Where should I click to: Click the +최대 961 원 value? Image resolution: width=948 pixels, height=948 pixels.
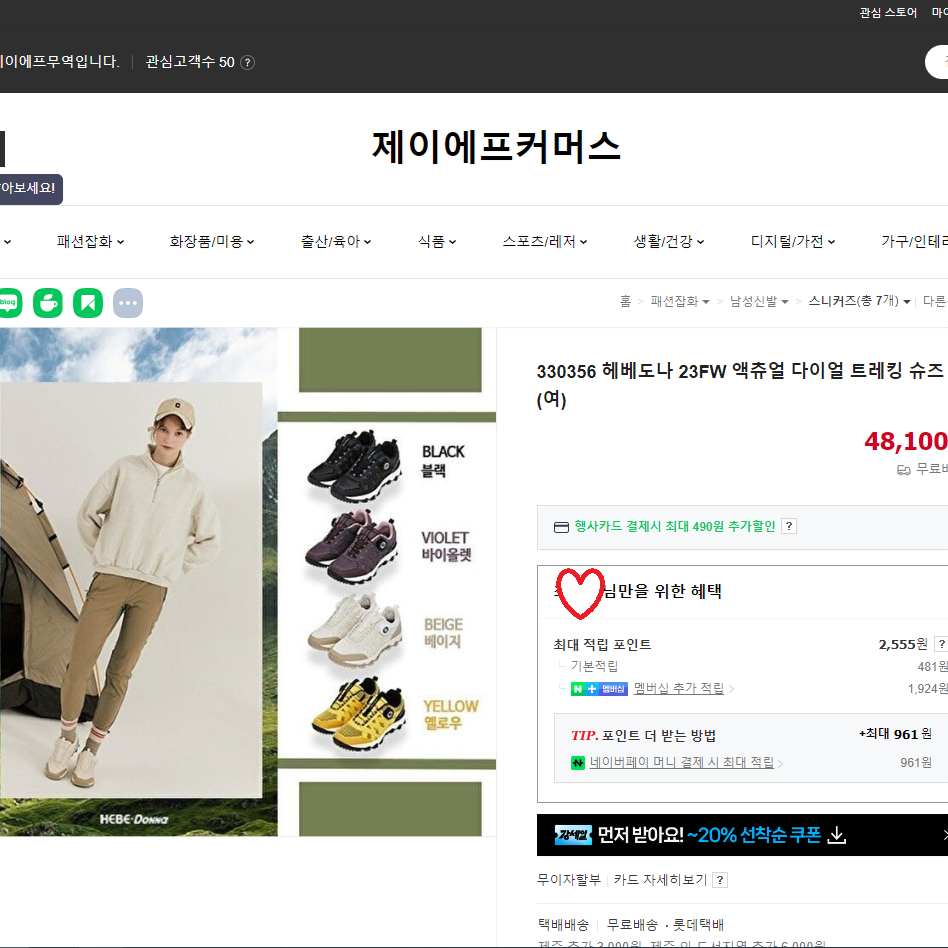[x=895, y=734]
